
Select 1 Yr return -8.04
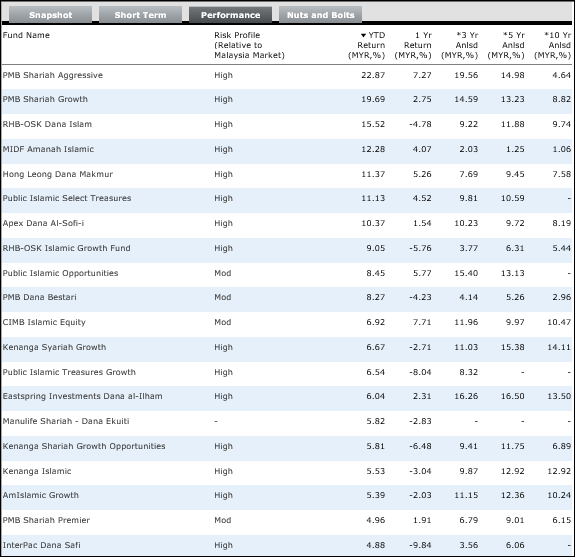[420, 372]
